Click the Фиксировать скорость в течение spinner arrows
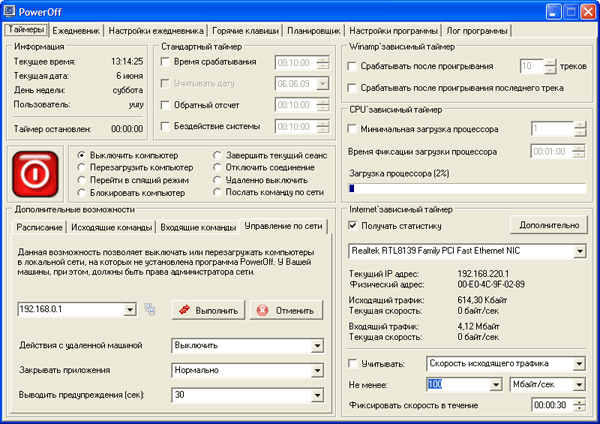 point(580,405)
